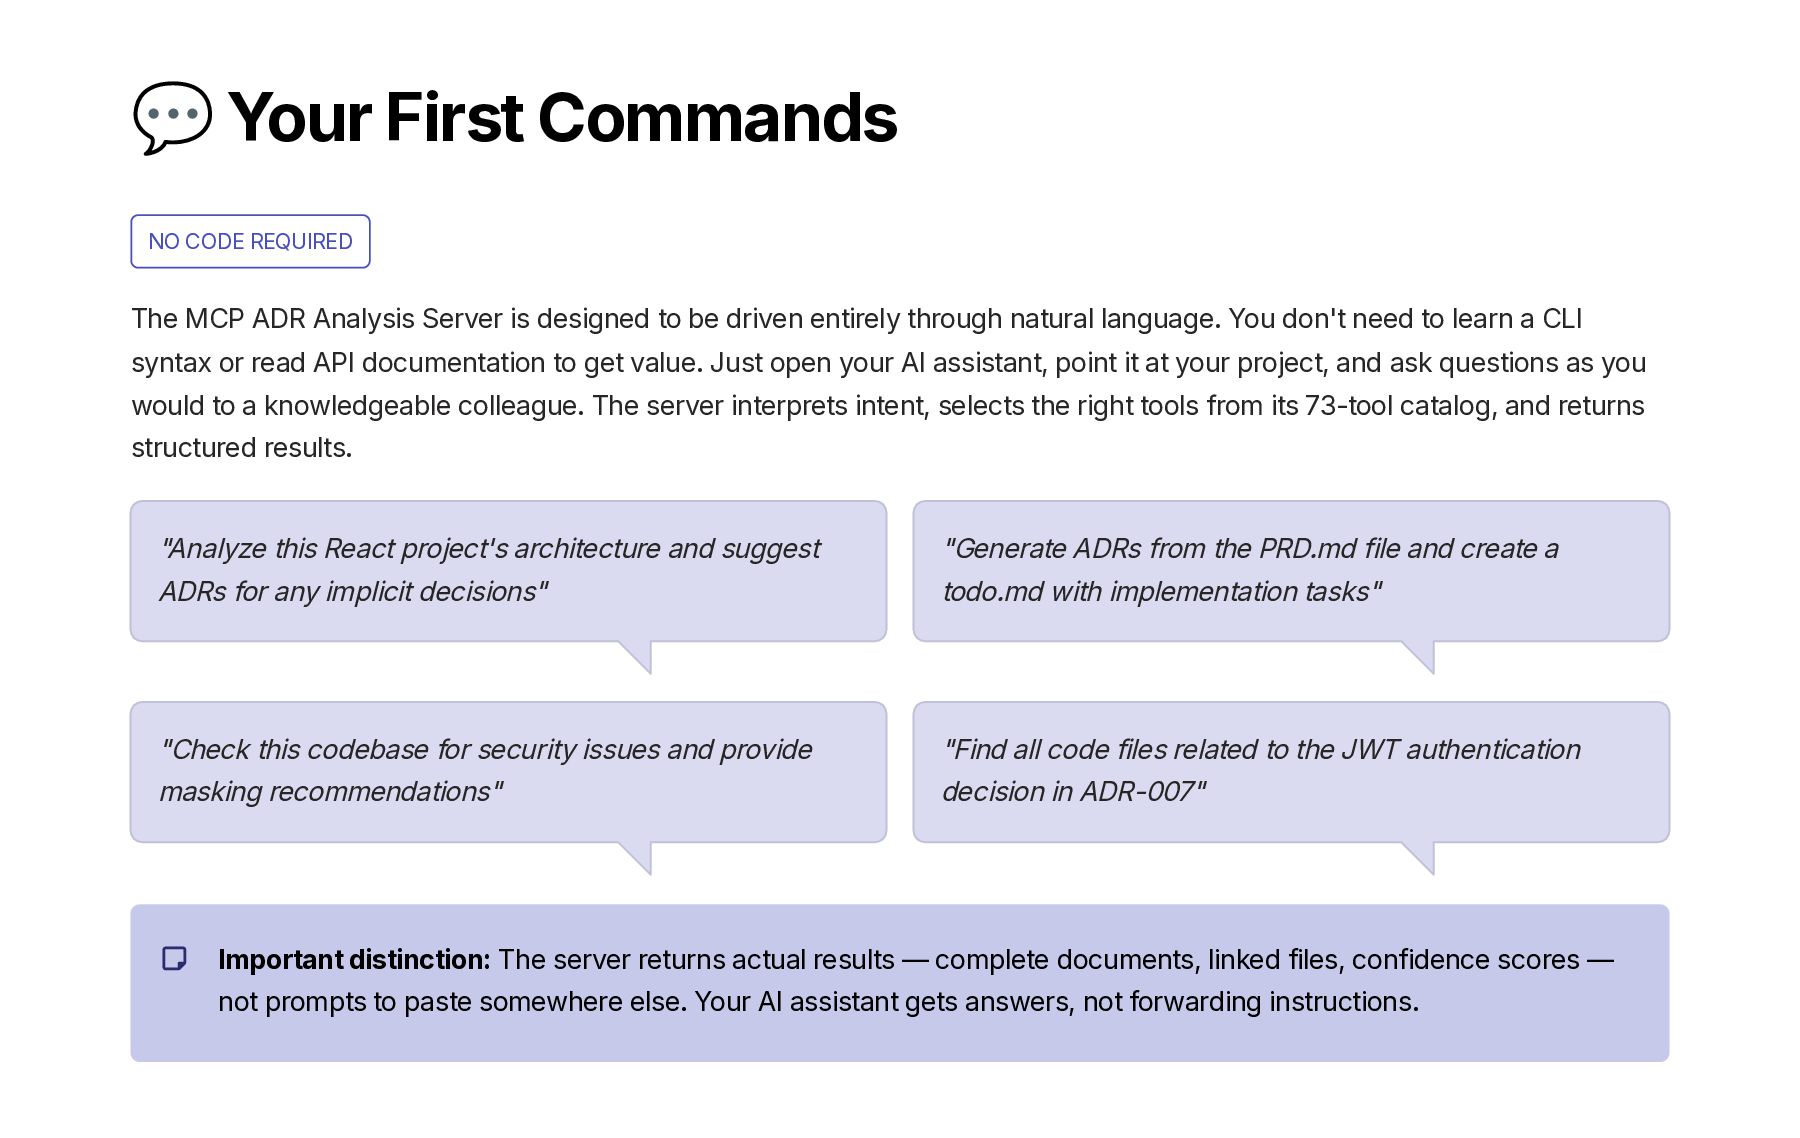The image size is (1800, 1138).
Task: Click the tail of the React architecture bubble
Action: pyautogui.click(x=638, y=656)
